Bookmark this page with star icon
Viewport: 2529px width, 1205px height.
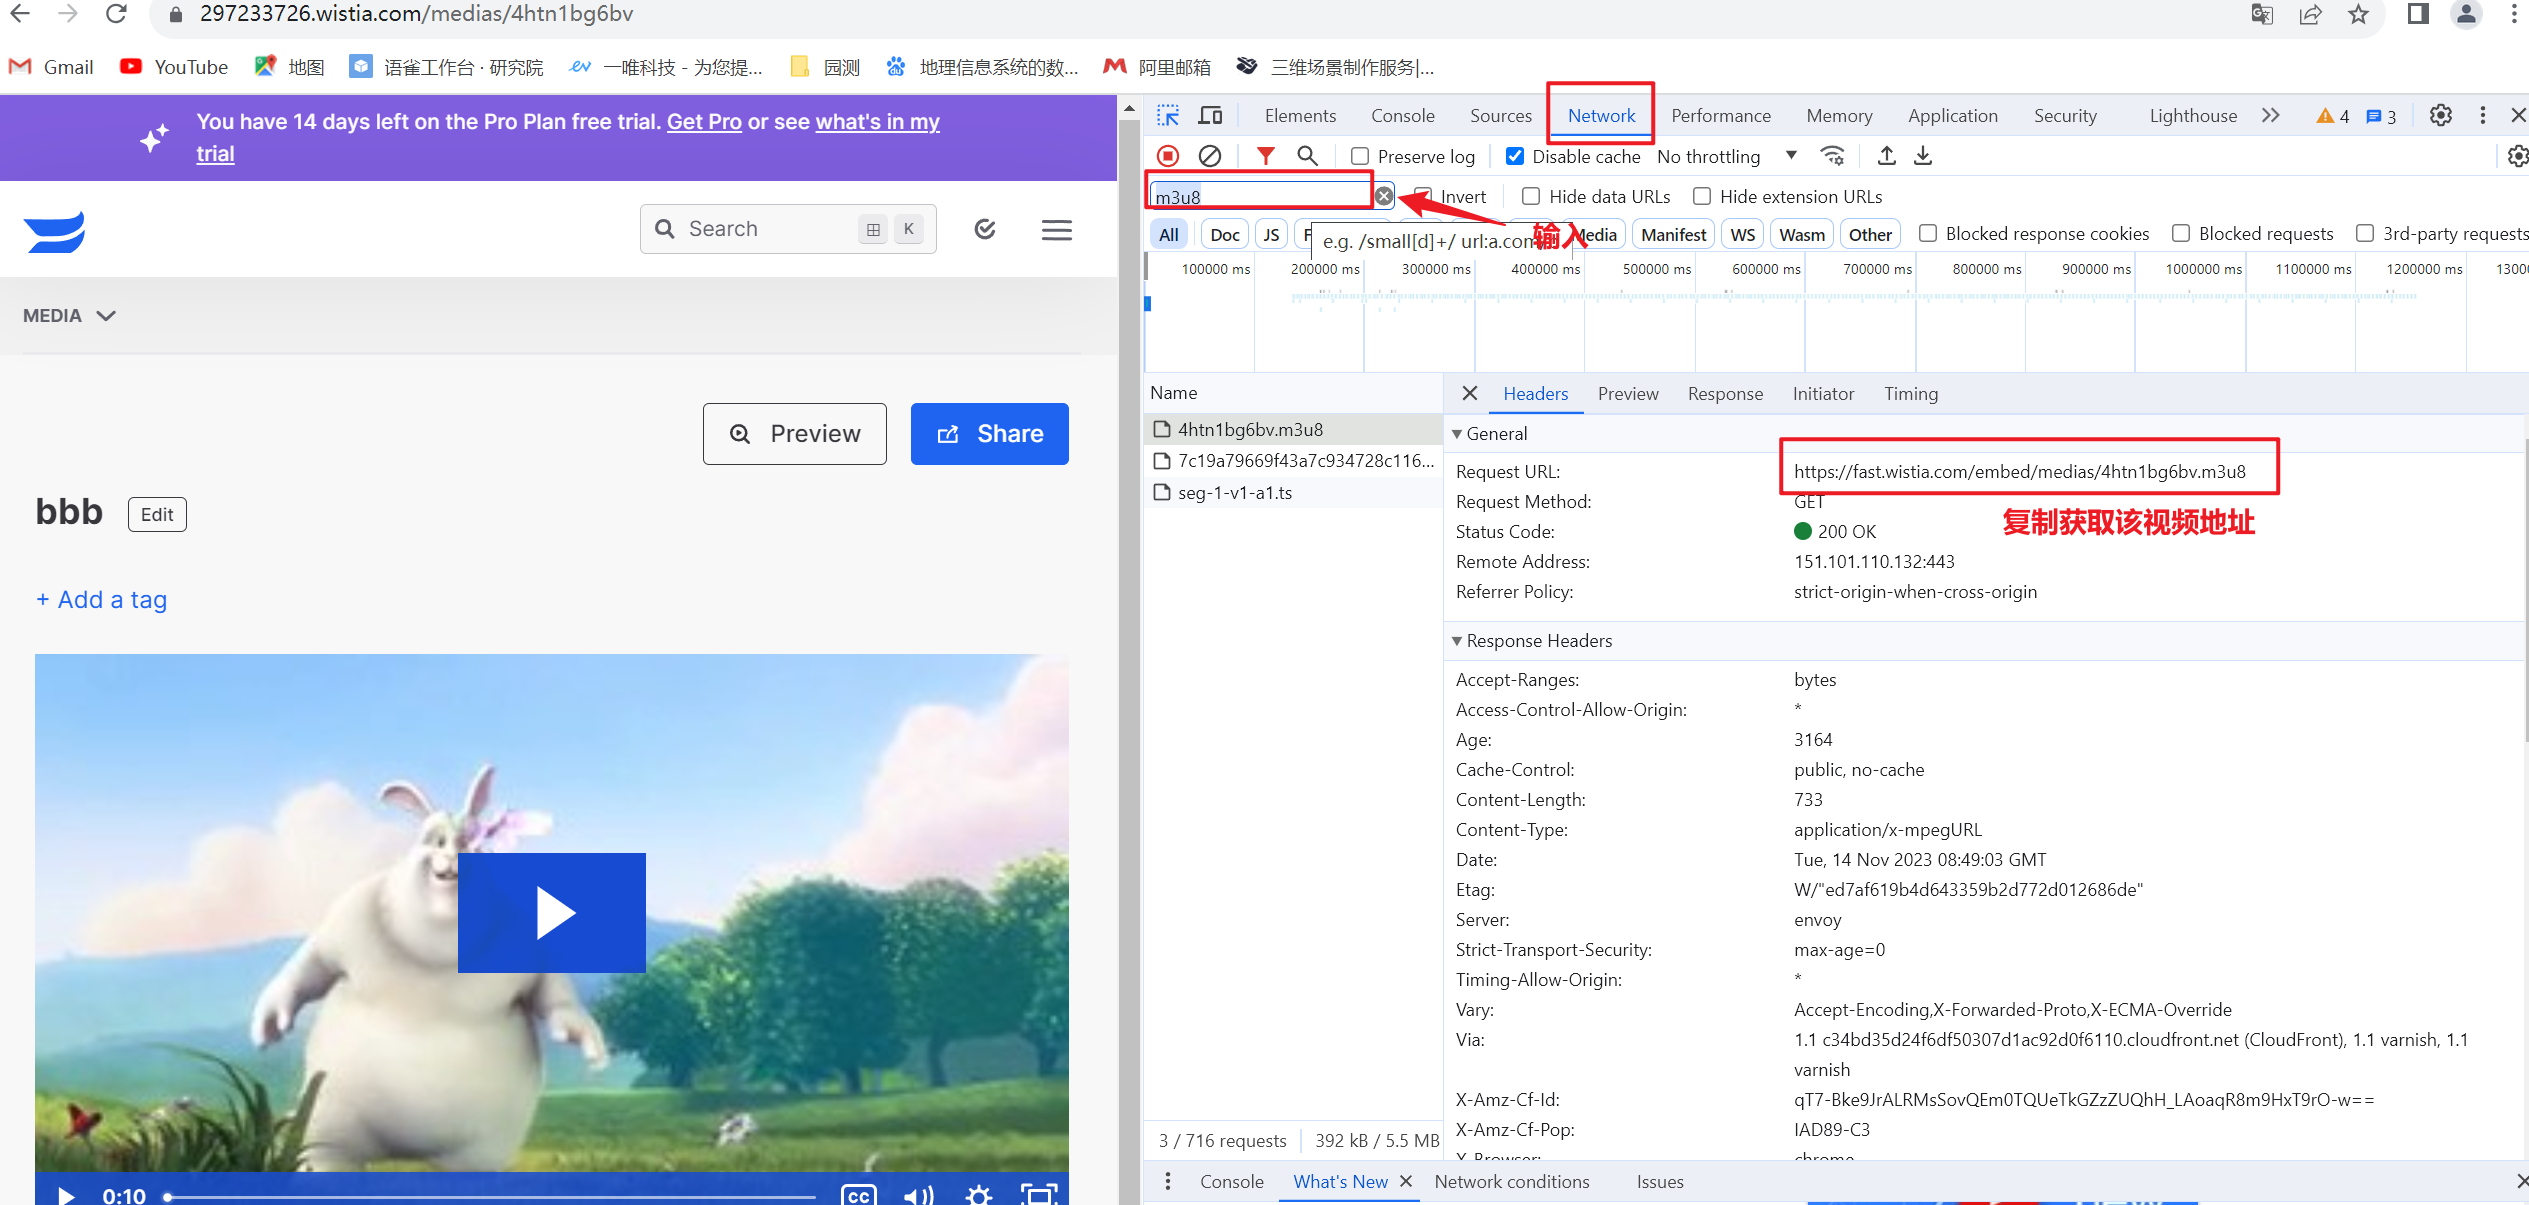coord(2359,14)
